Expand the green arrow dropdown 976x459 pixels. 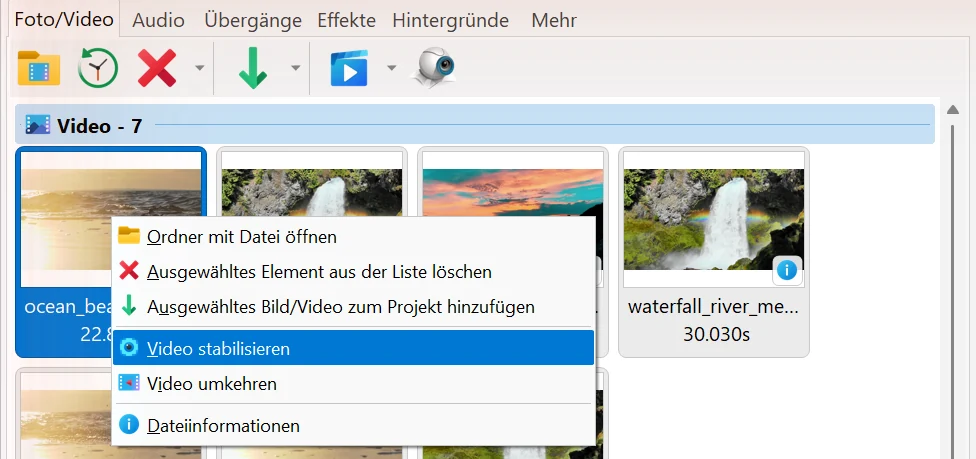pos(296,67)
